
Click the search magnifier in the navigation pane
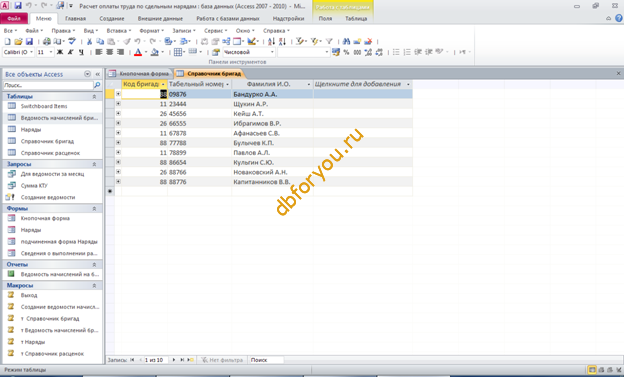tap(97, 85)
